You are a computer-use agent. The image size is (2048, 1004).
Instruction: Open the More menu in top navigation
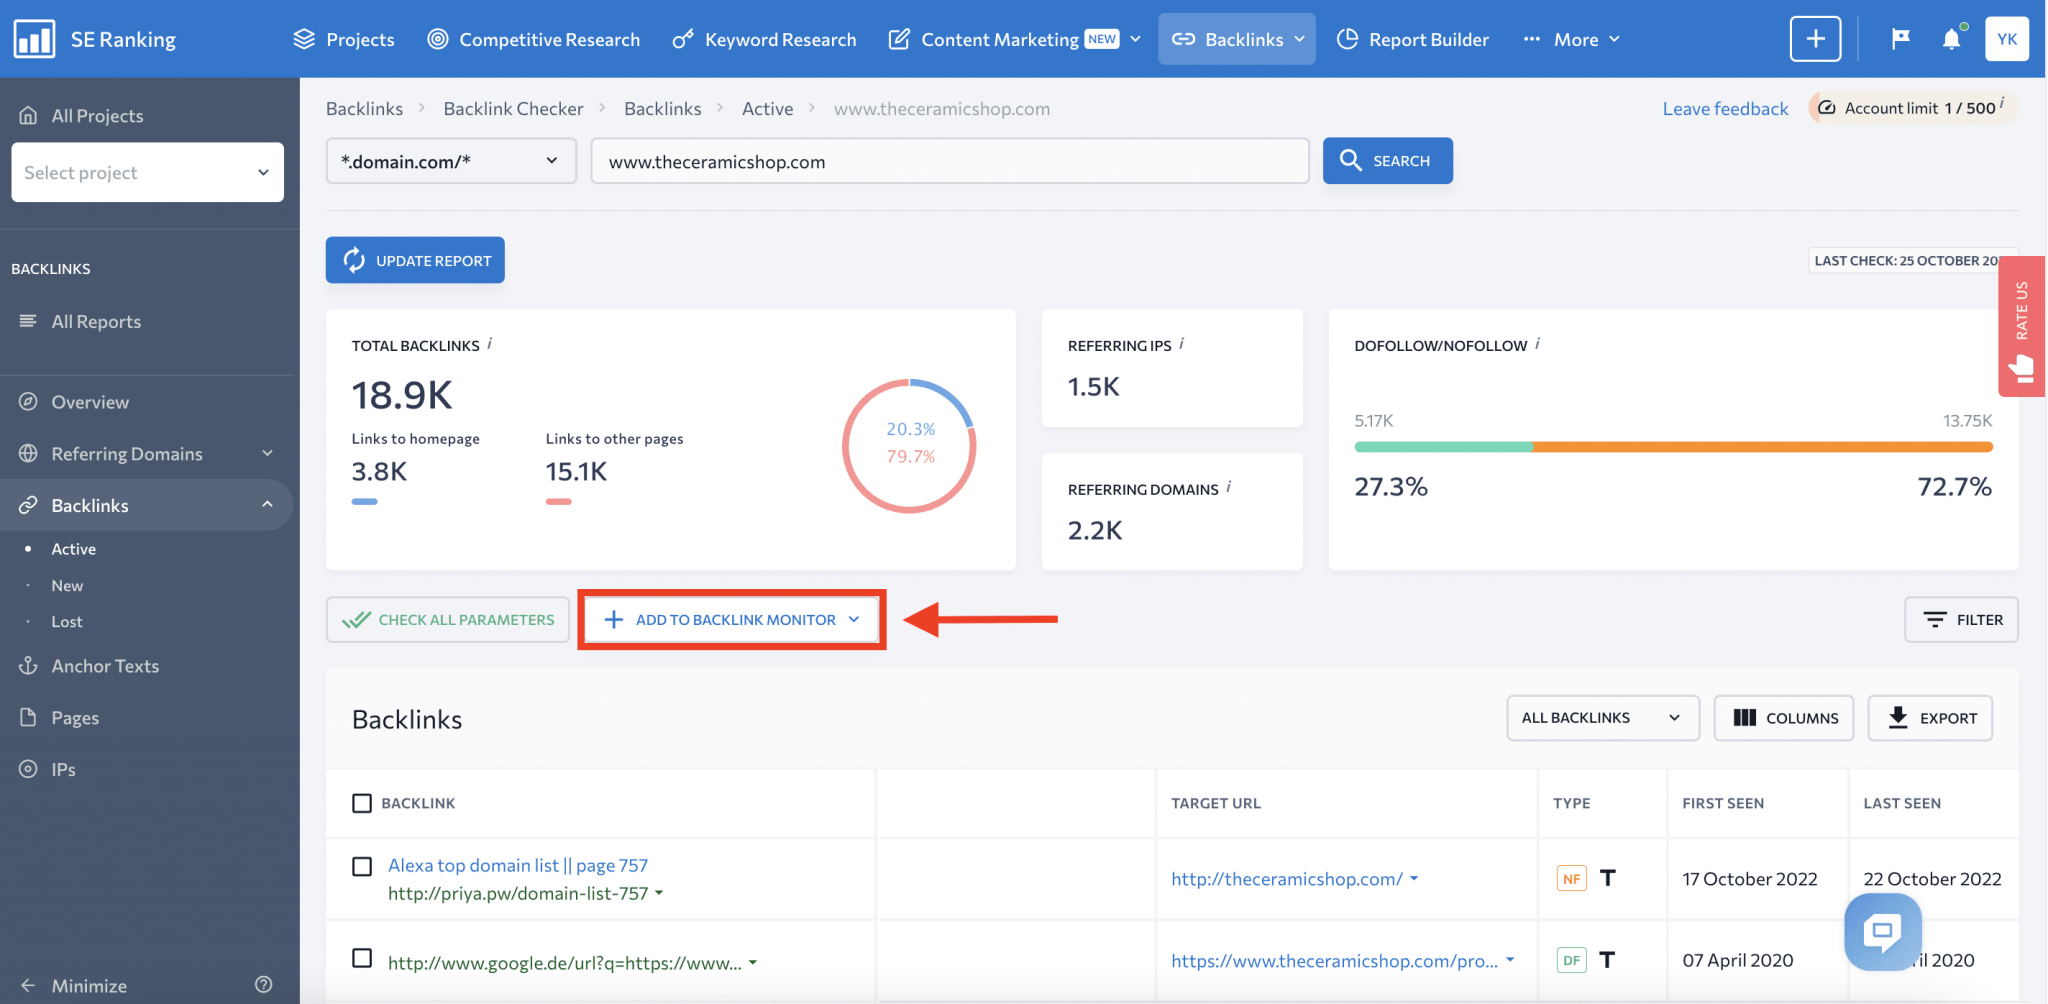pyautogui.click(x=1571, y=39)
